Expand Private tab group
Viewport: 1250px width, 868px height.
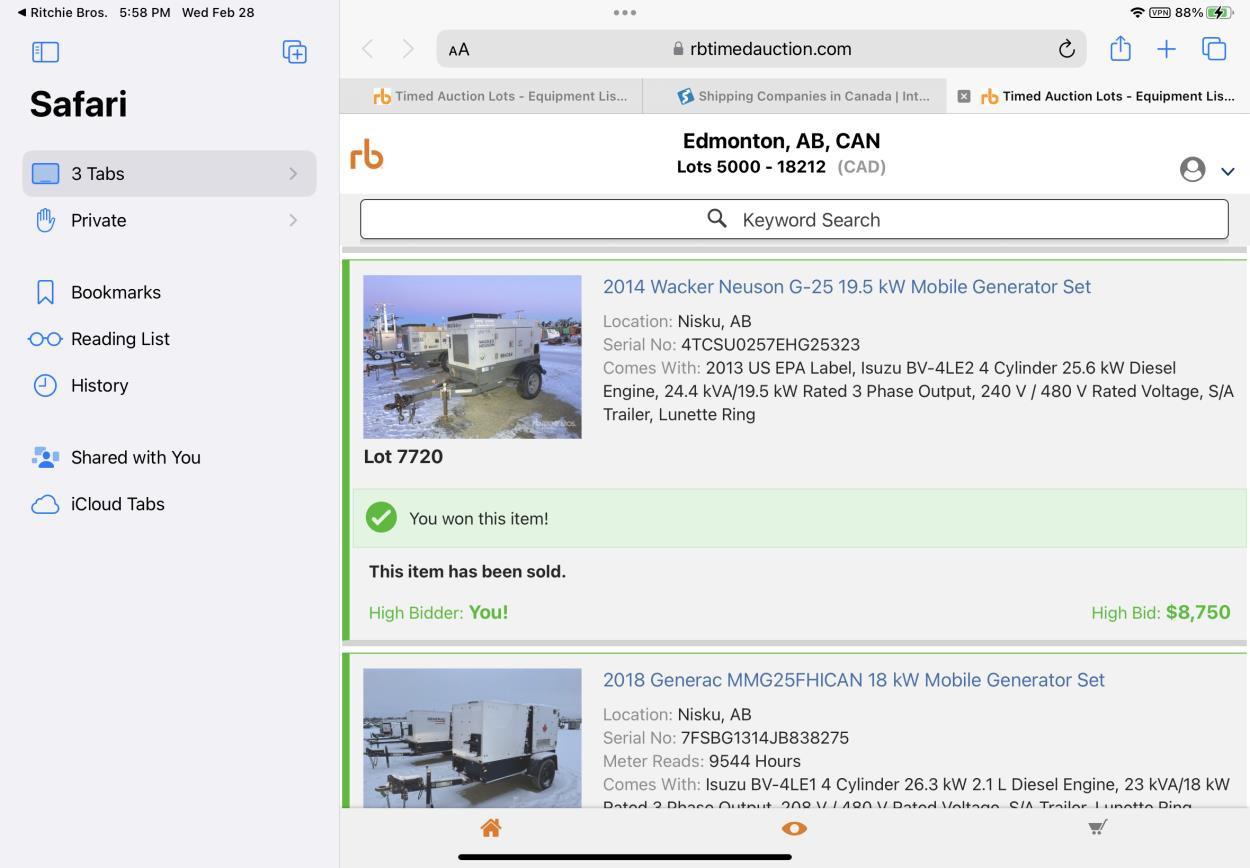click(169, 220)
